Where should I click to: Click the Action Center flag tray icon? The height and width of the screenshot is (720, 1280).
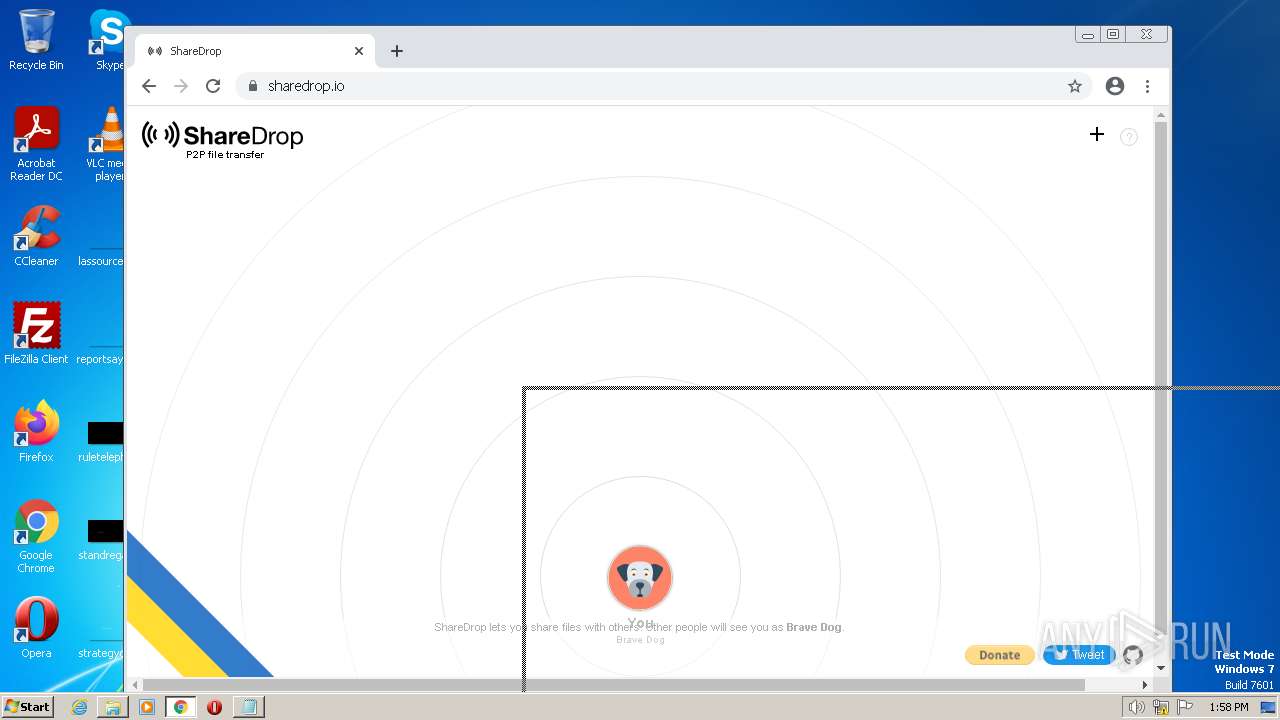pos(1185,707)
